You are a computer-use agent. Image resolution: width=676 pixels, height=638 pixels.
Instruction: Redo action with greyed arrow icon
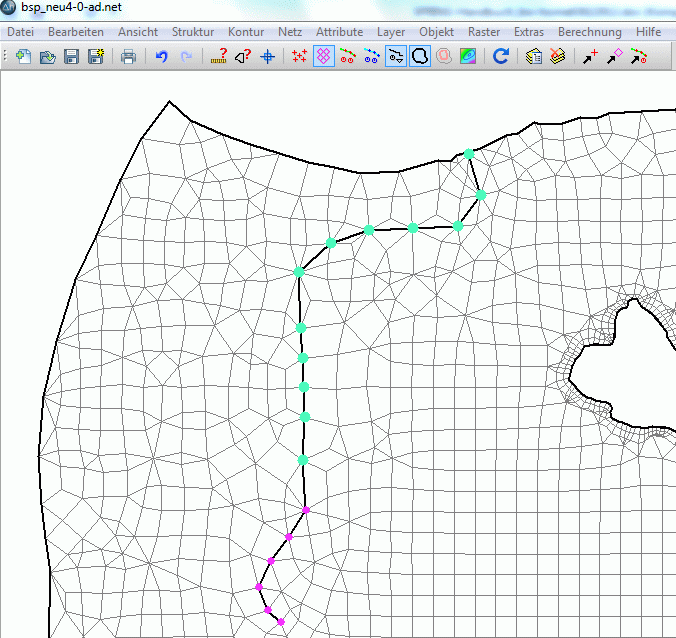186,56
